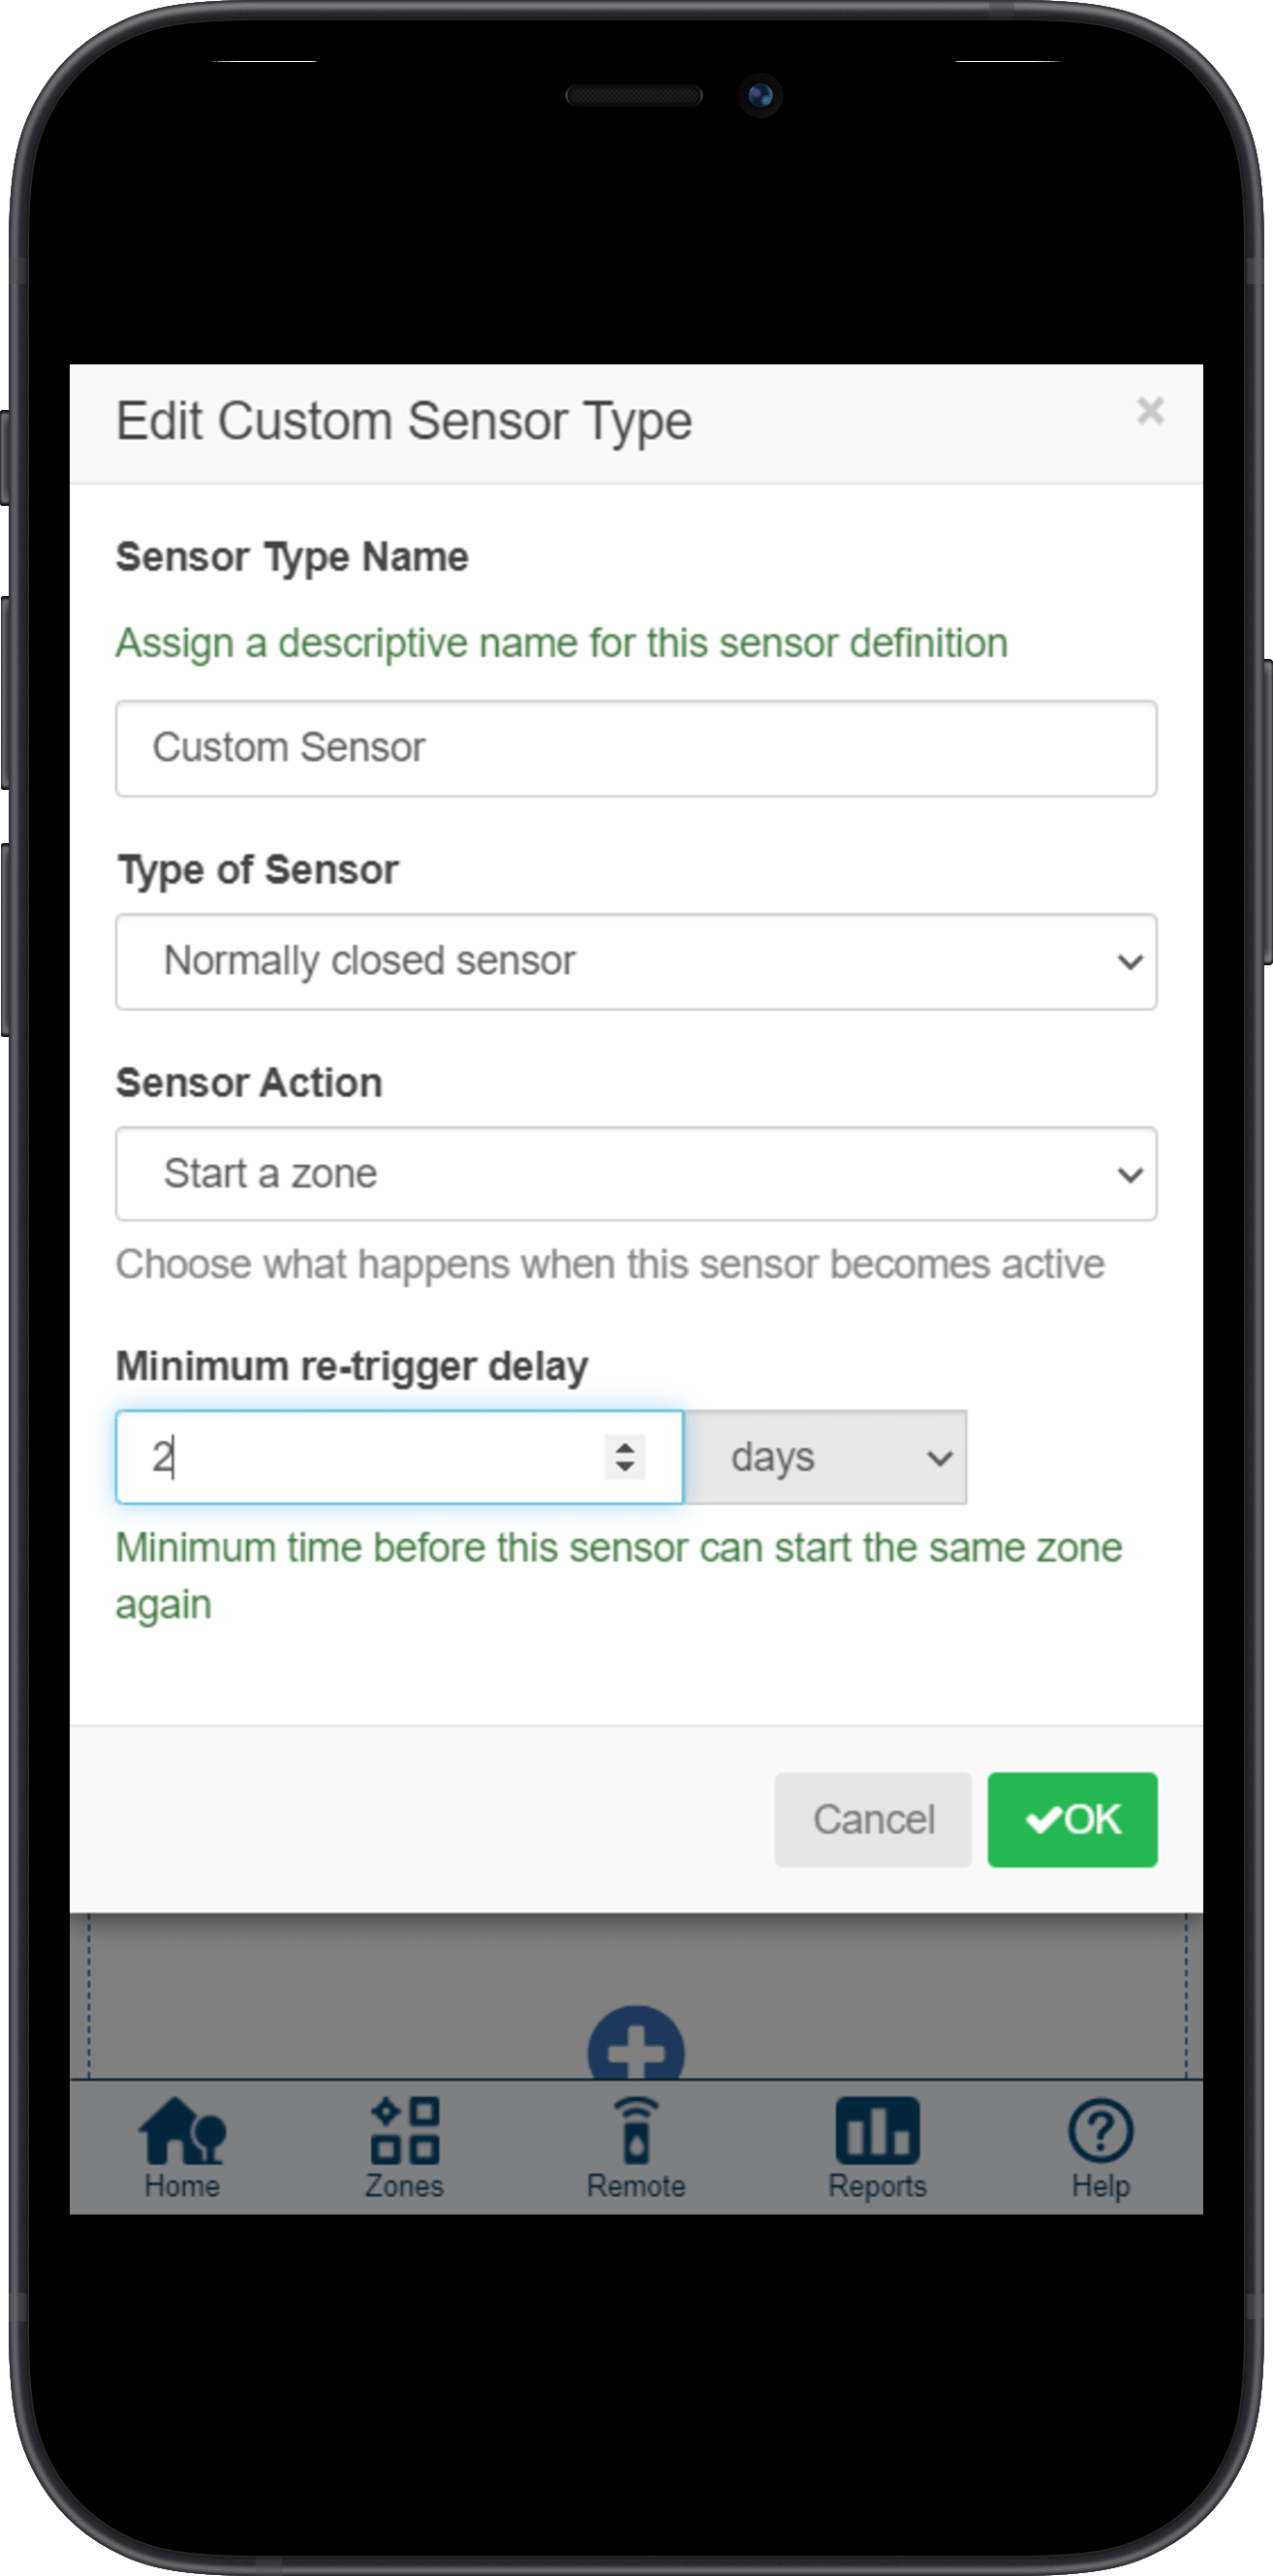The width and height of the screenshot is (1273, 2576).
Task: Click the Sensor Type Name text field
Action: pyautogui.click(x=636, y=748)
